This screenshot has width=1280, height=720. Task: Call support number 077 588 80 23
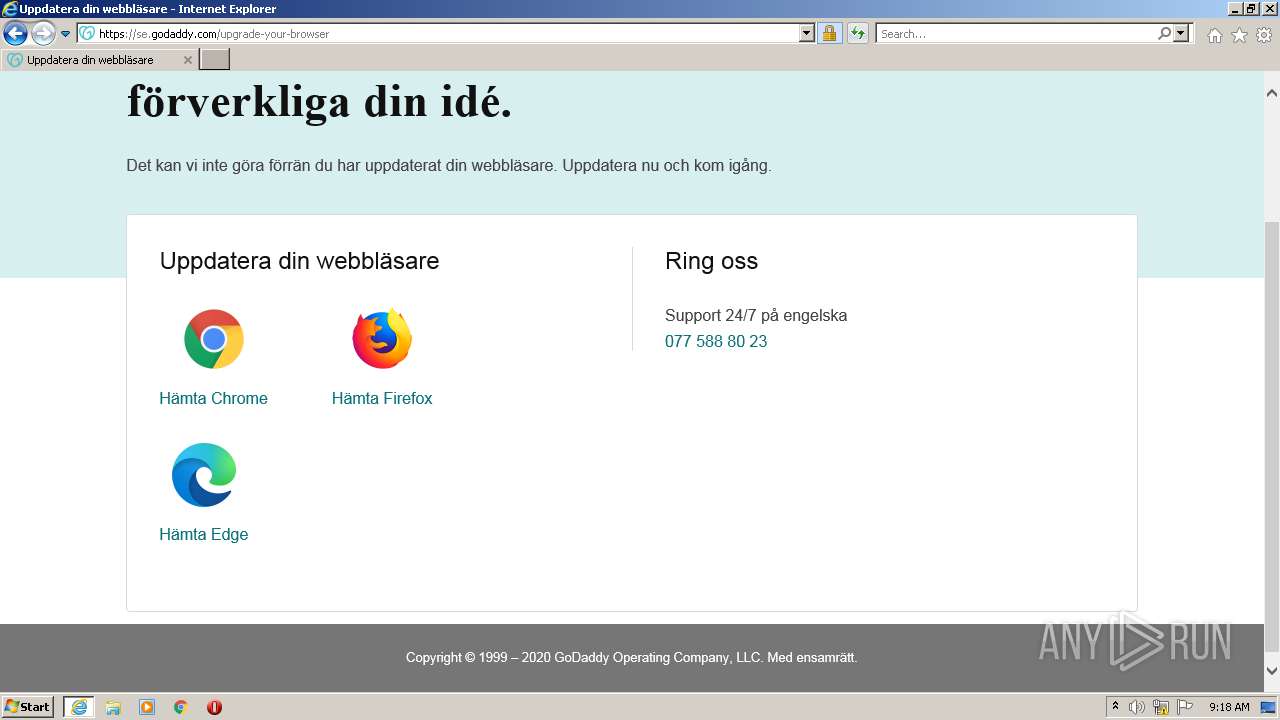tap(716, 341)
